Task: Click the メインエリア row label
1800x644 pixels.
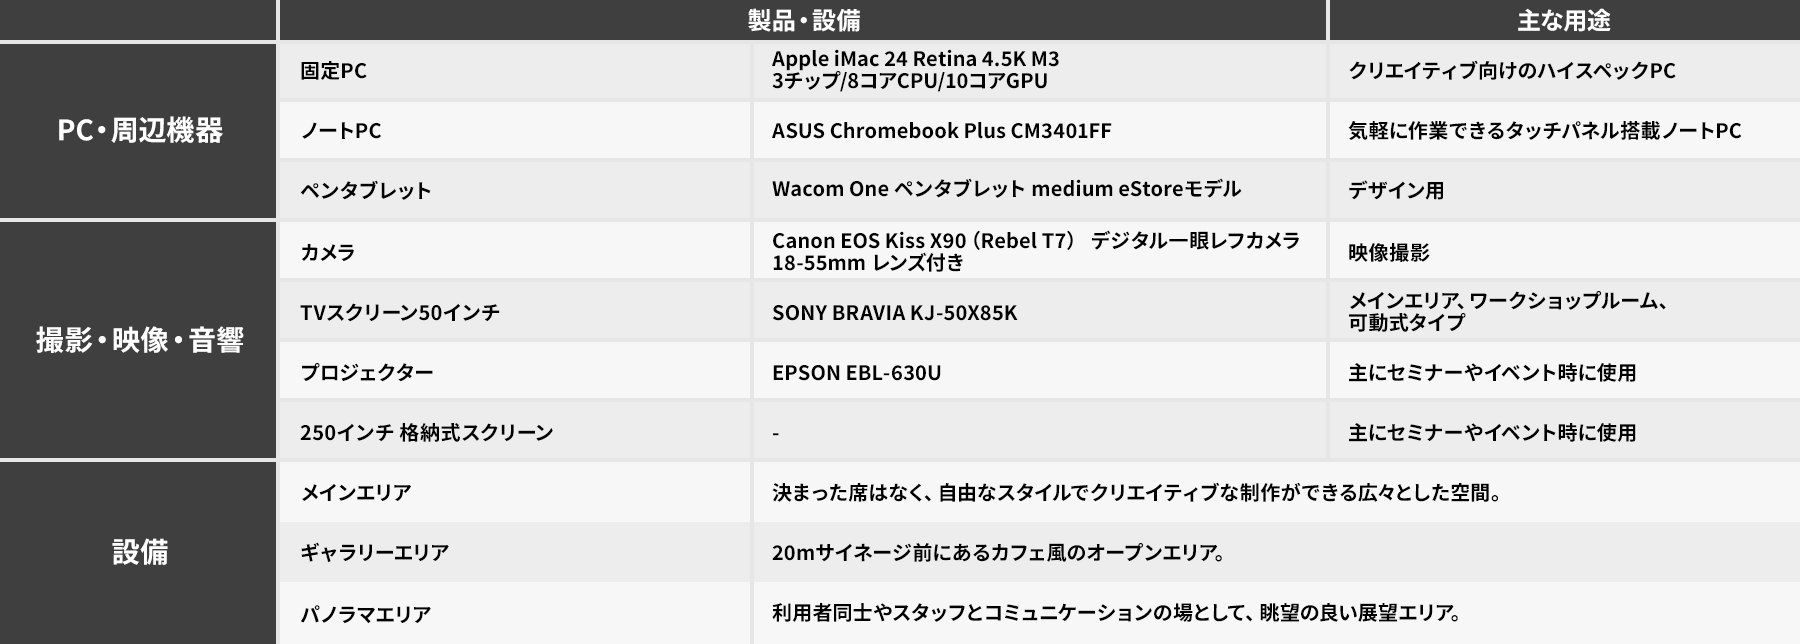Action: click(x=356, y=493)
